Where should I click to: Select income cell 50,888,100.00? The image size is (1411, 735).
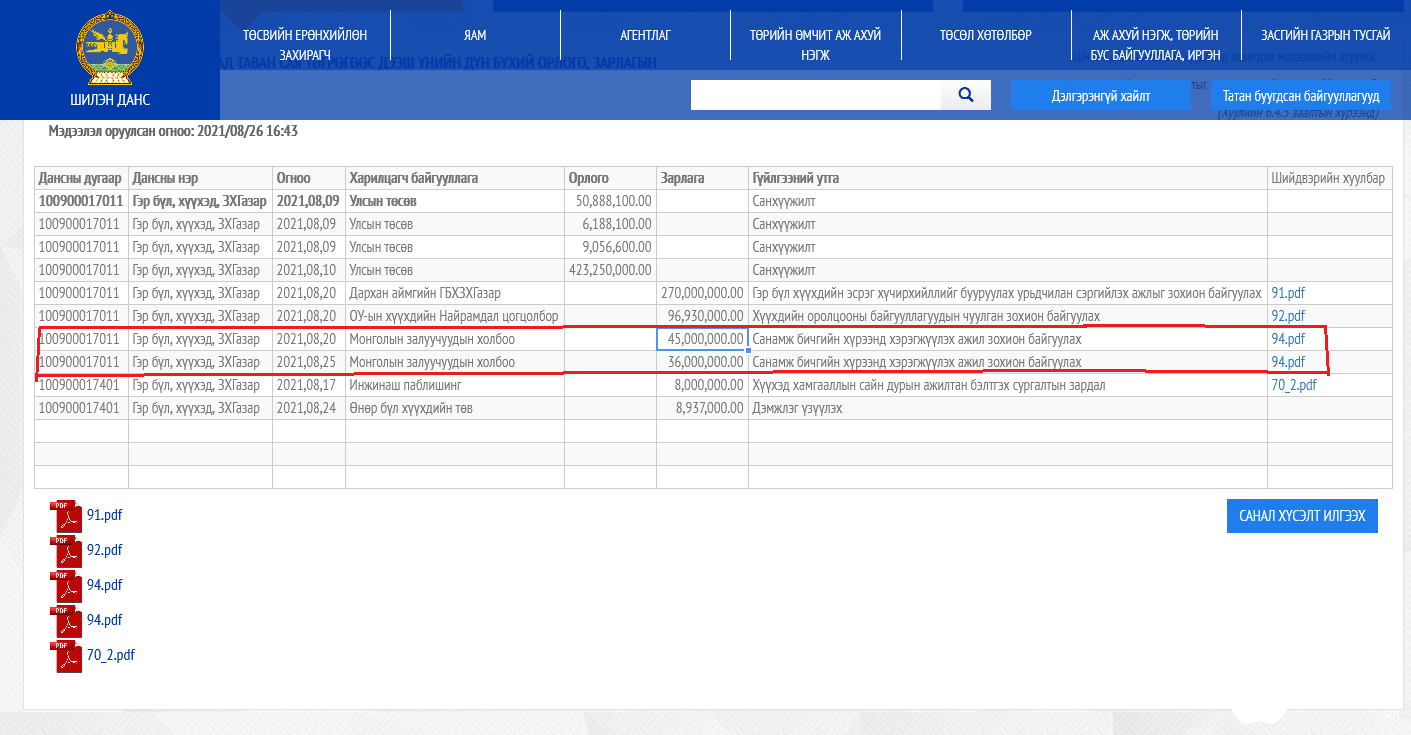click(610, 201)
